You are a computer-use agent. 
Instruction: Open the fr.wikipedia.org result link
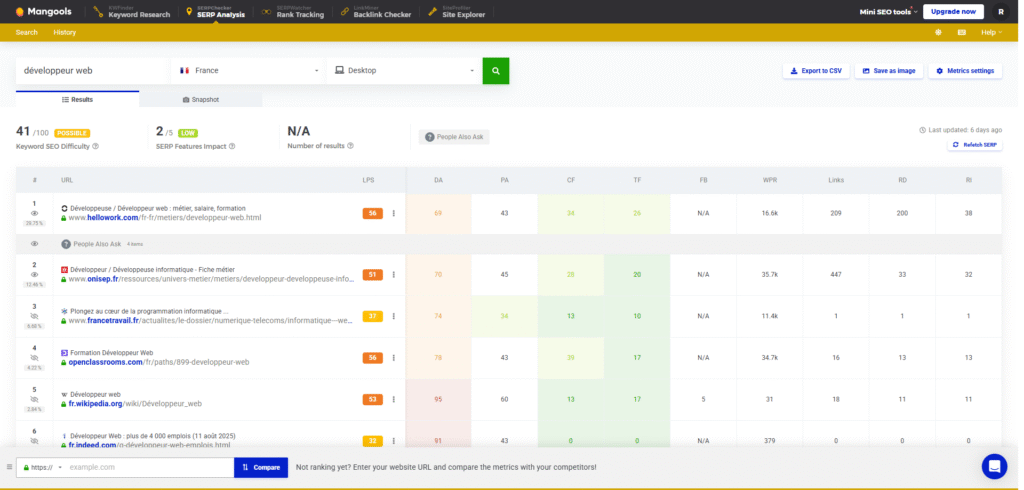point(135,404)
